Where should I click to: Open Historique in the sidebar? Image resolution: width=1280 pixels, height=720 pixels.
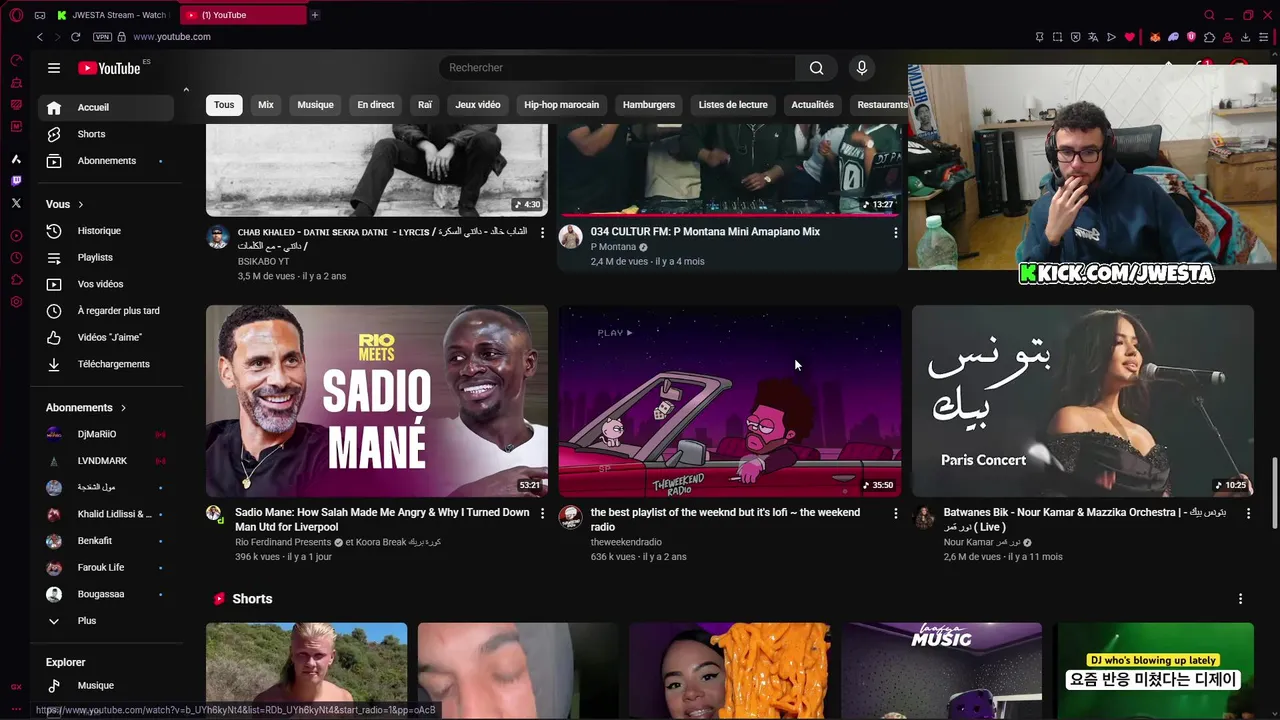105,231
